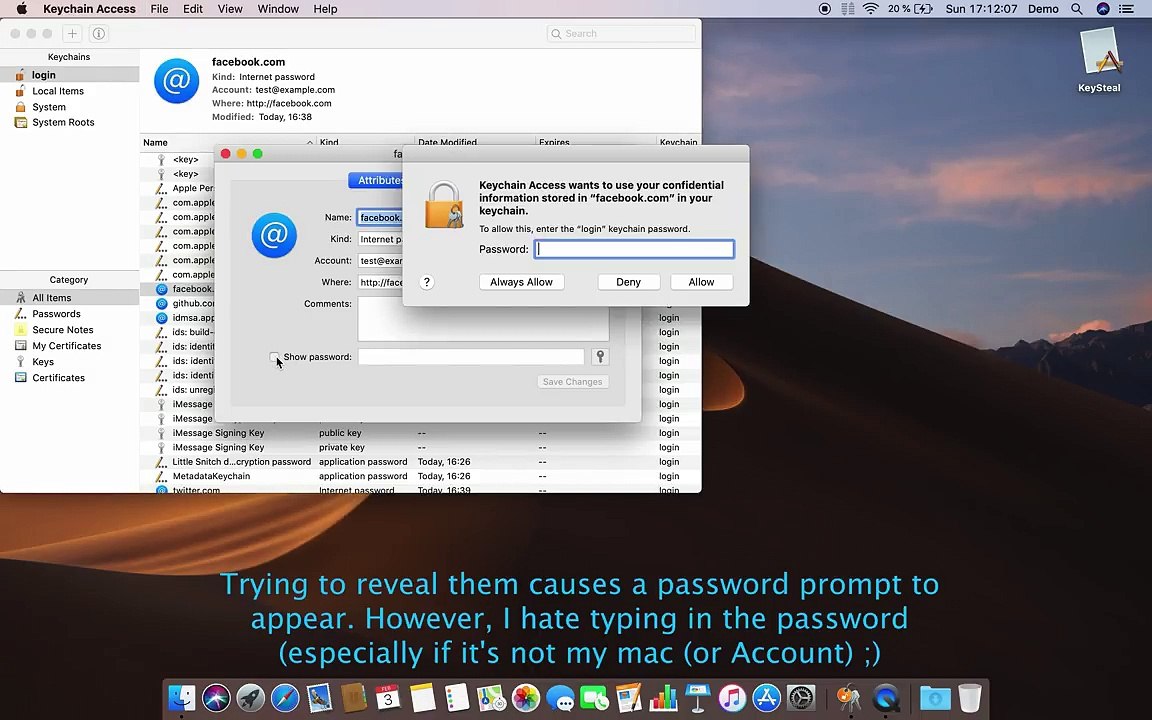Viewport: 1152px width, 720px height.
Task: Open the Mail stamp icon in dock
Action: point(320,698)
